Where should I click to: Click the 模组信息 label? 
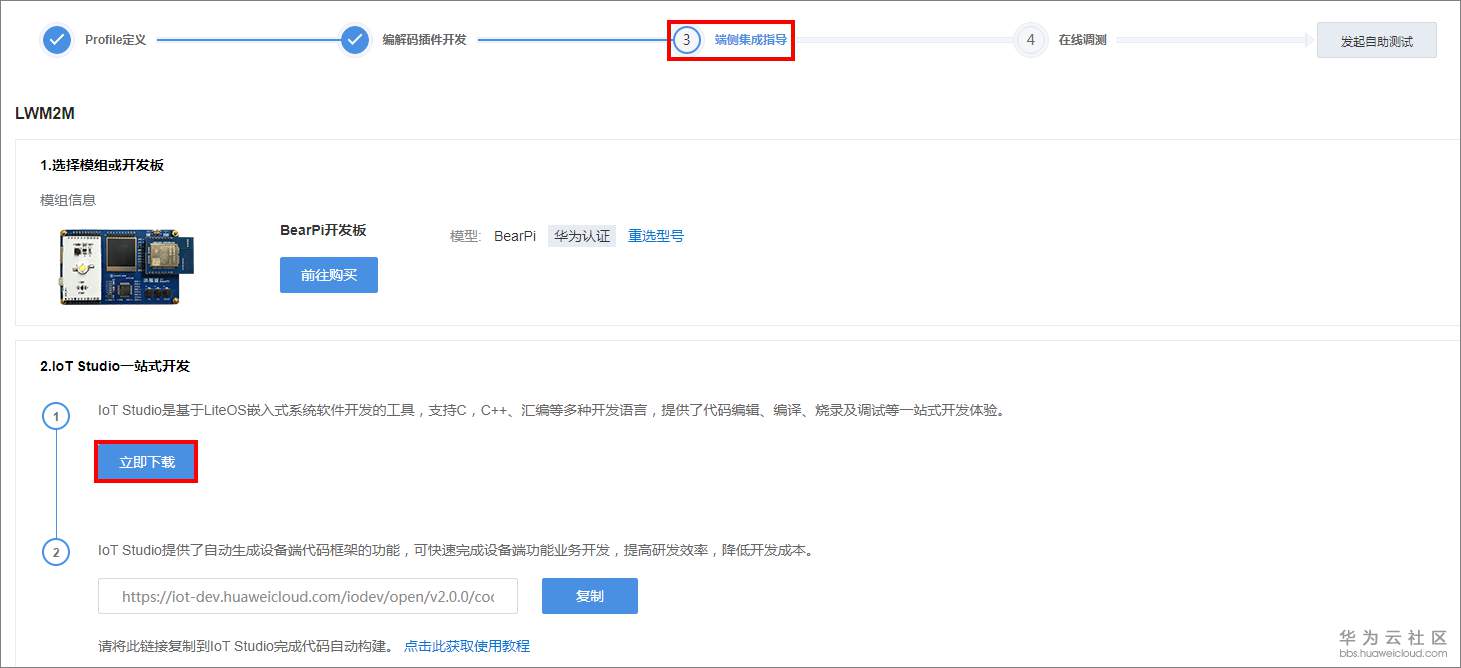[68, 200]
